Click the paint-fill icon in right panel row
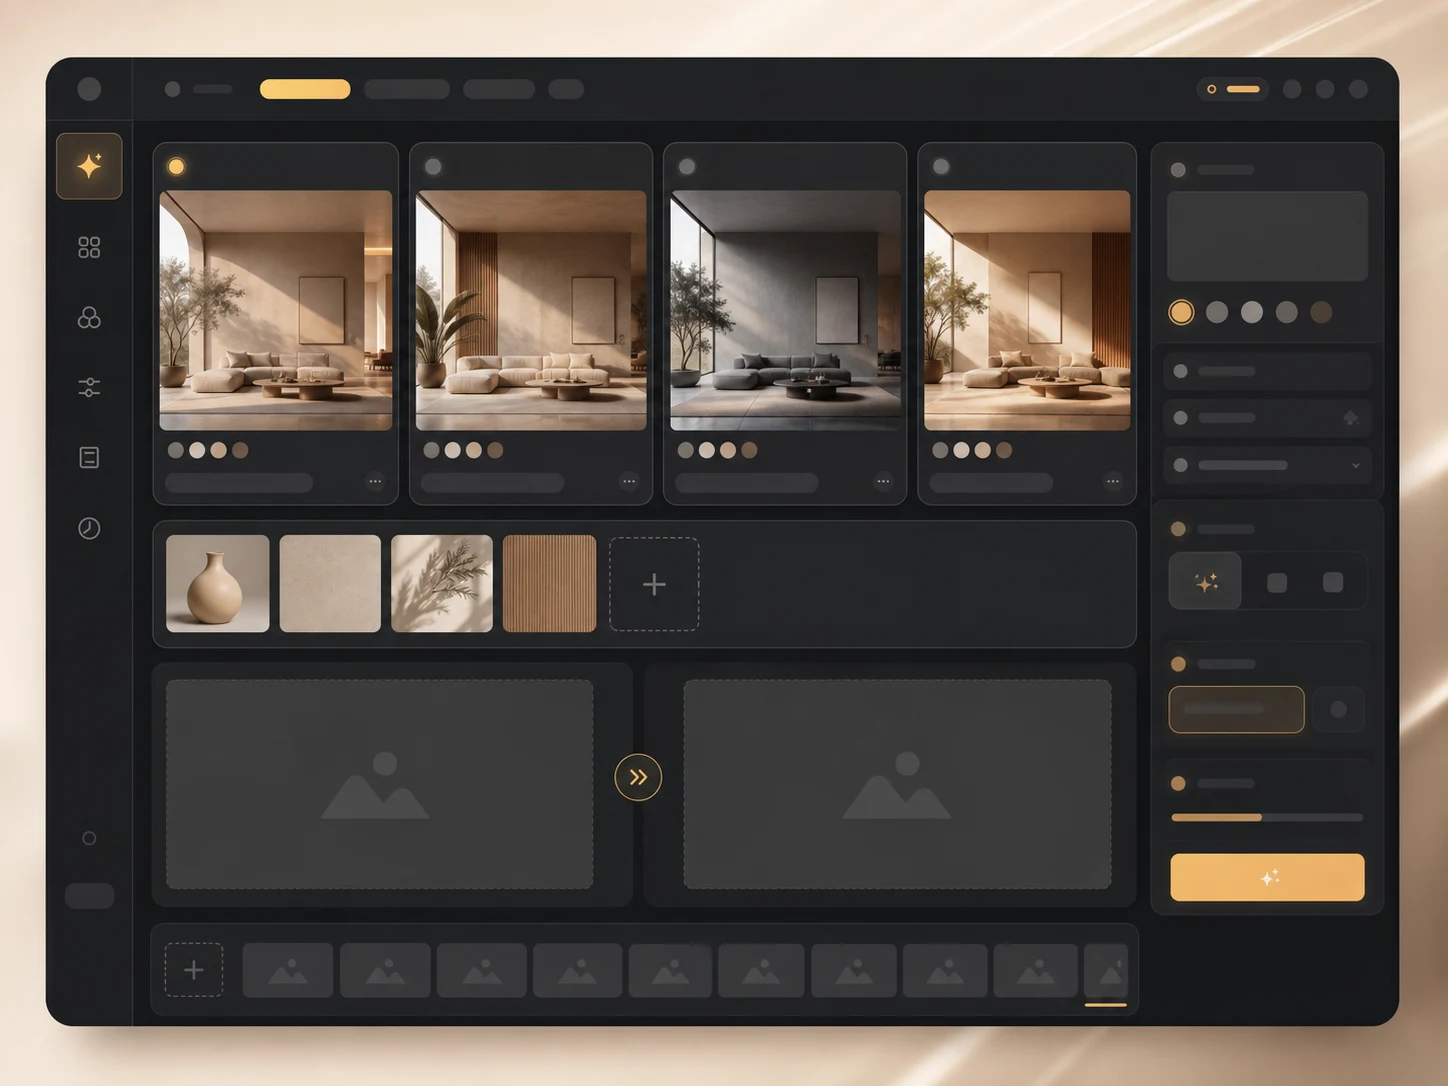The image size is (1448, 1086). [x=1351, y=418]
